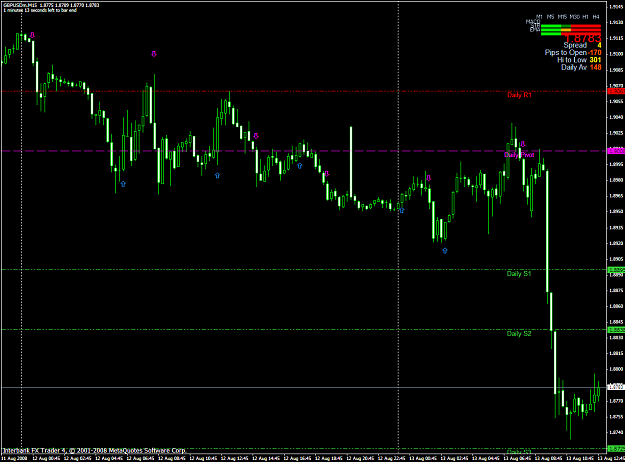Select the Daily R1 line label

519,95
